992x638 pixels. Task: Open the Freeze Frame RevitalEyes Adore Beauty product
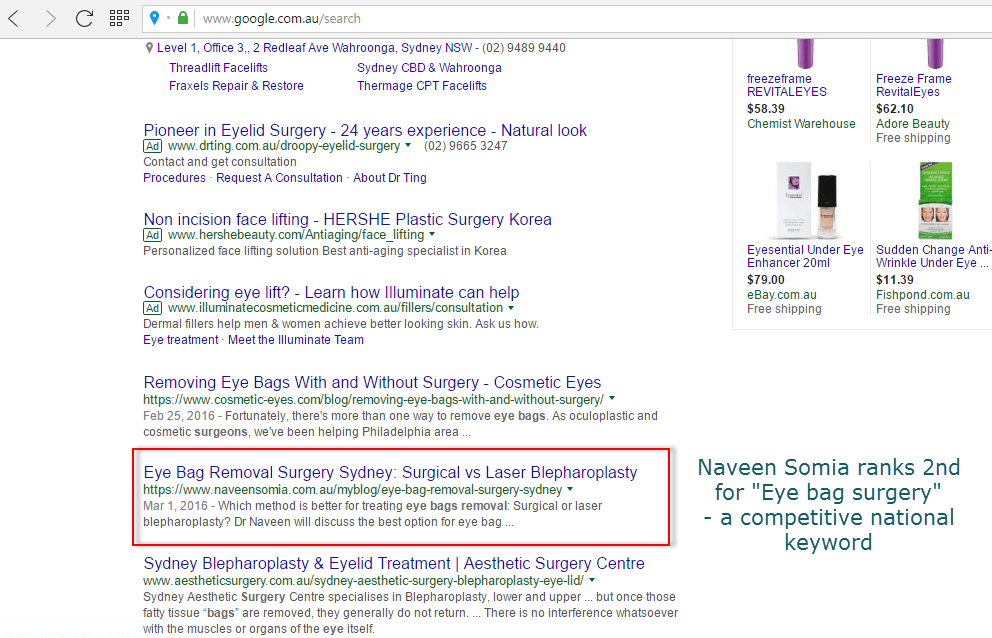tap(914, 85)
